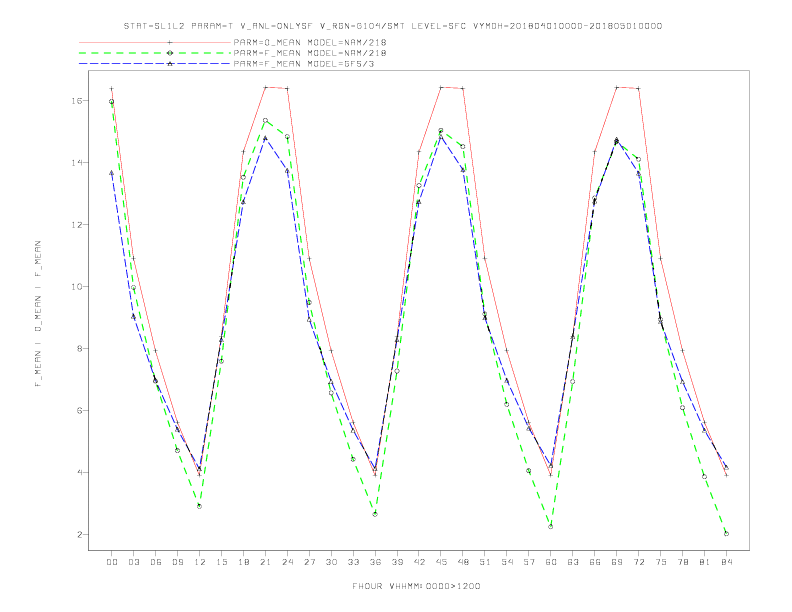Click y-axis tick label 10
This screenshot has width=792, height=612.
[77, 286]
